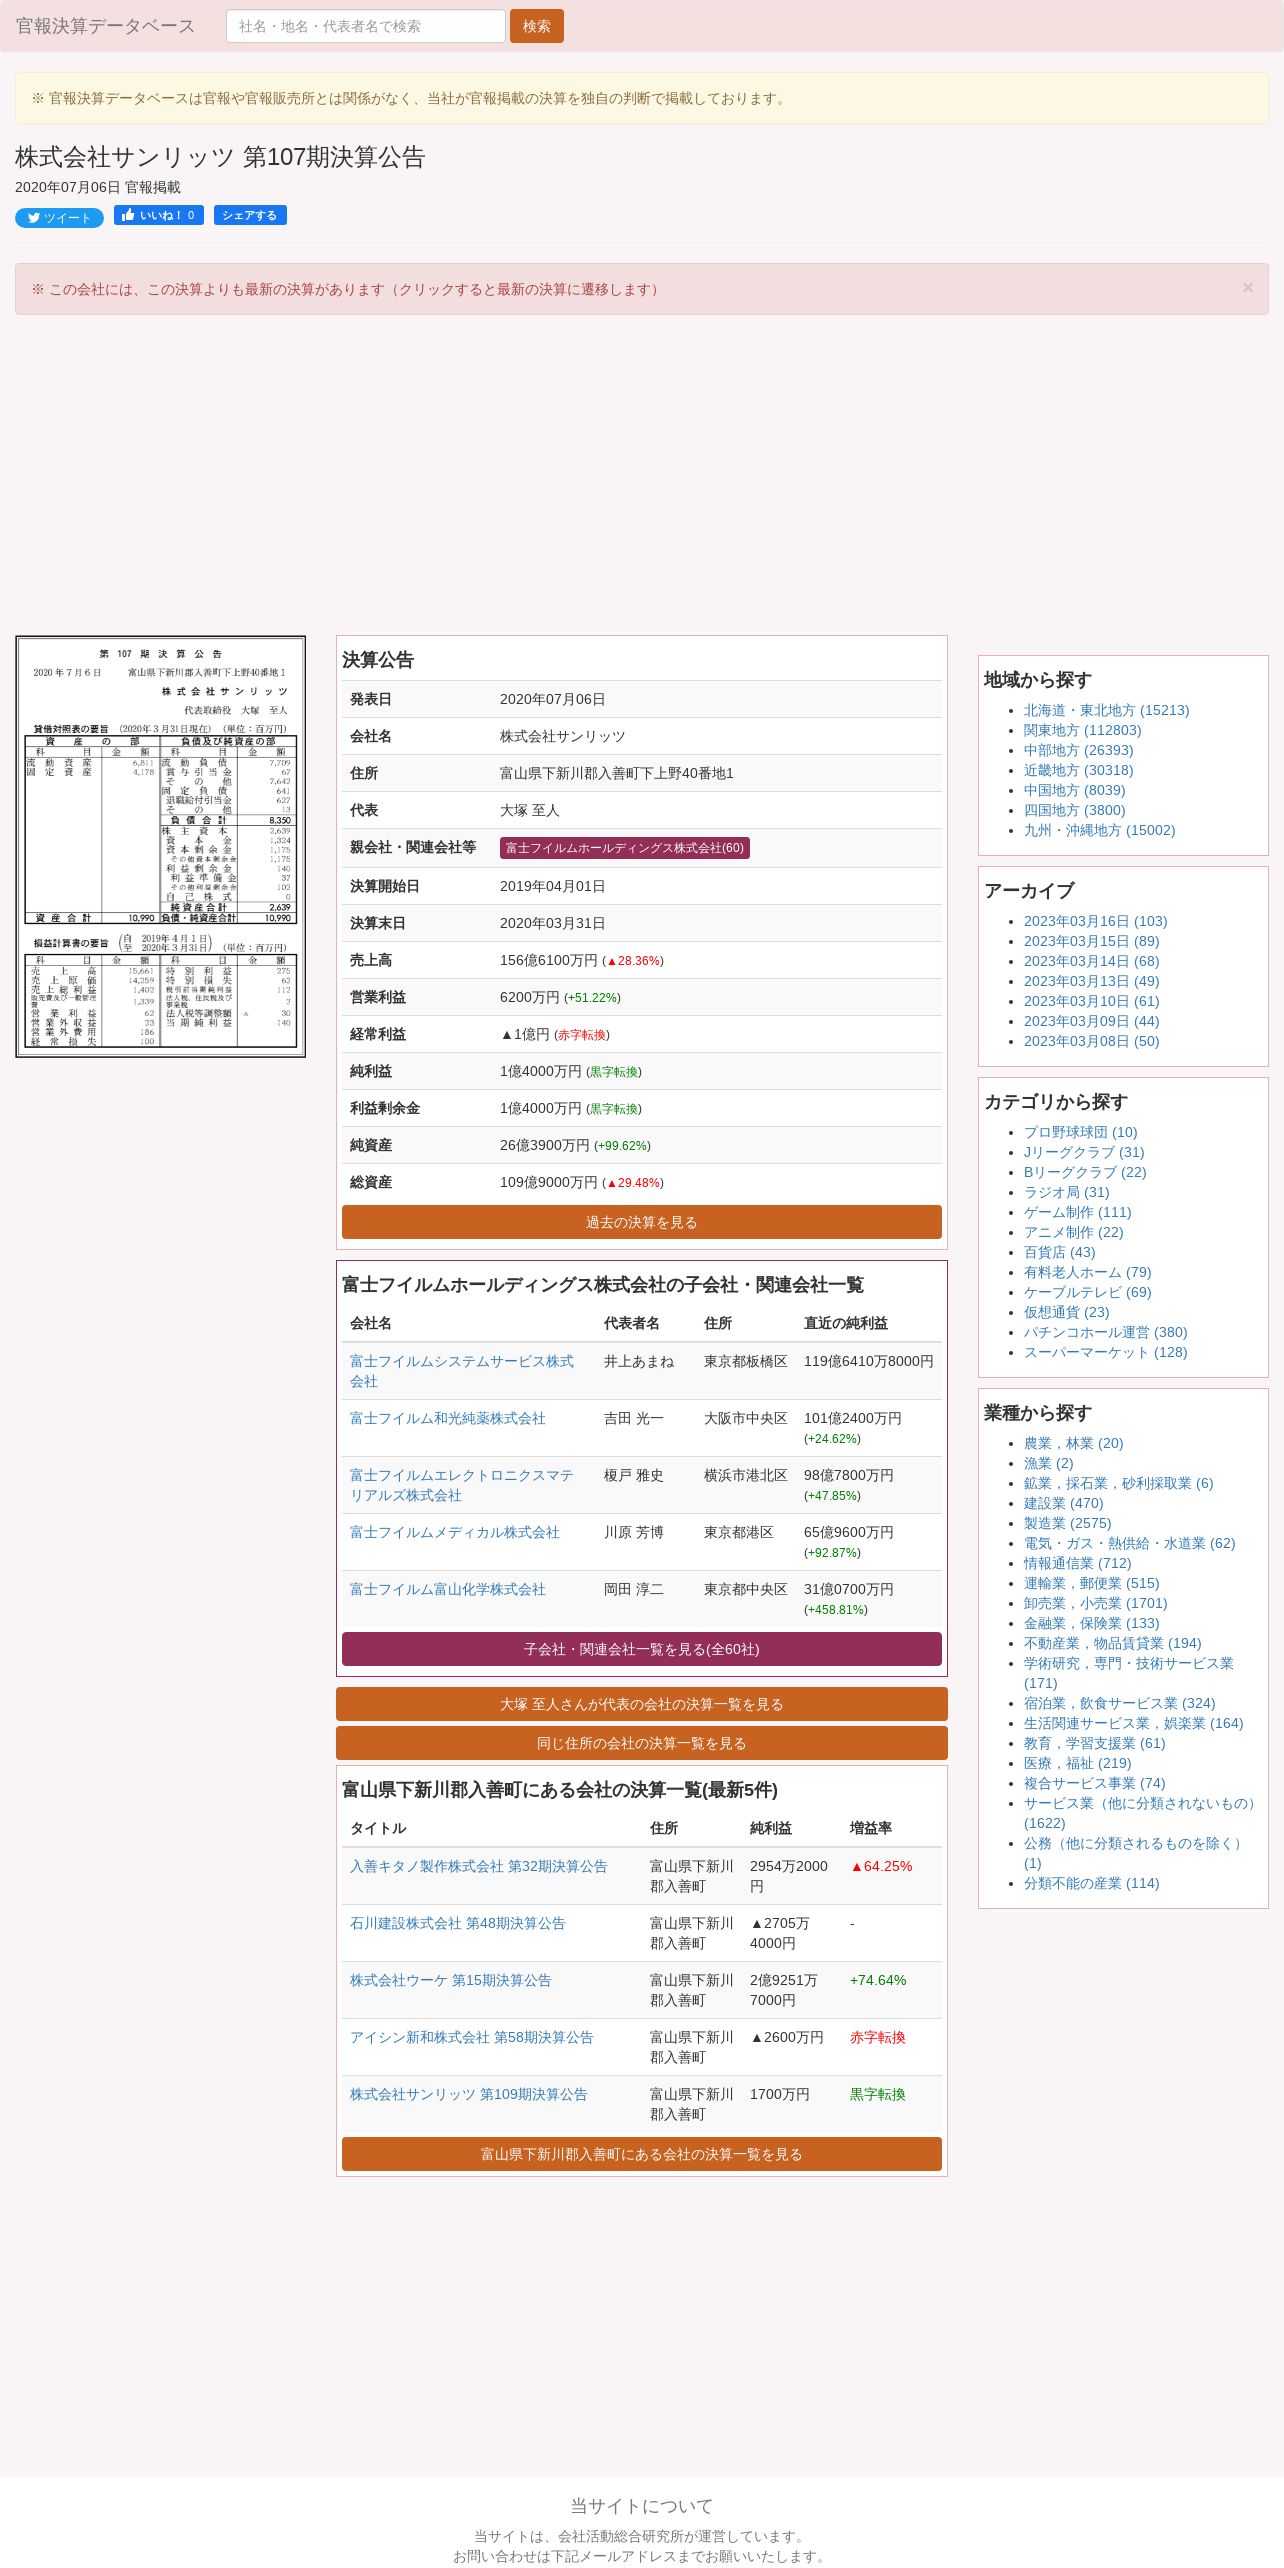This screenshot has height=2568, width=1284.
Task: Open 分類不能の産業 (114) industry
Action: 1091,1883
